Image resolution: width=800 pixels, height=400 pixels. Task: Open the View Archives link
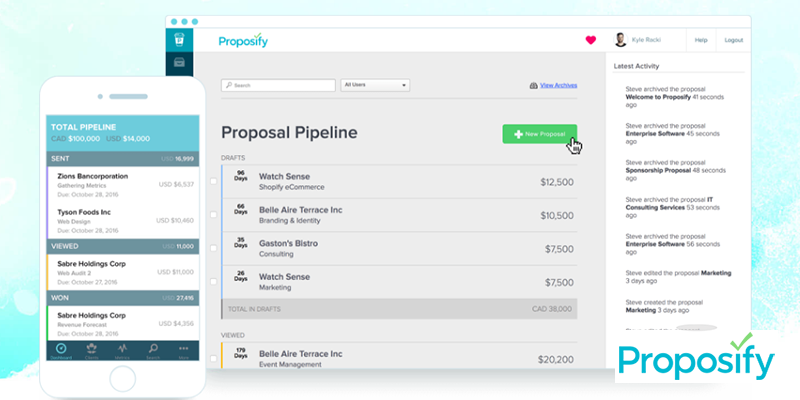pos(558,86)
